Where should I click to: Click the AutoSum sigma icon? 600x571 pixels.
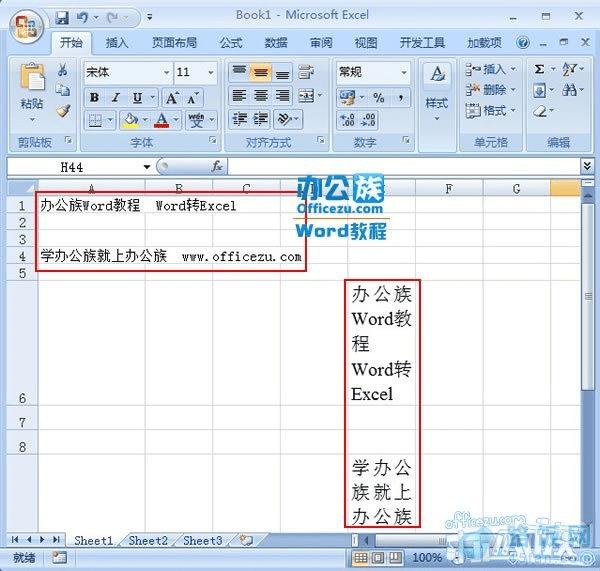pos(539,69)
